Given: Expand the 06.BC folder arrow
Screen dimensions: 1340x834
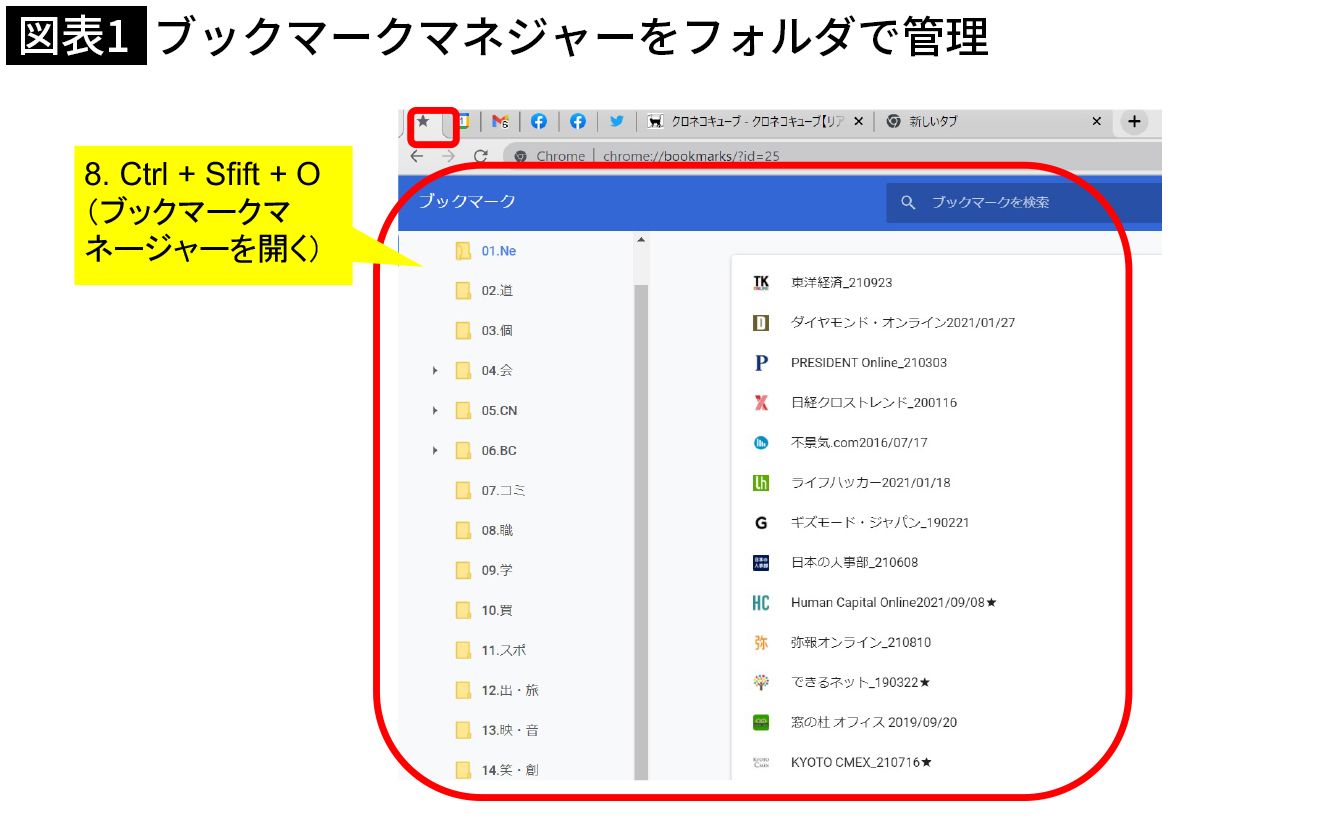Looking at the screenshot, I should (x=435, y=451).
